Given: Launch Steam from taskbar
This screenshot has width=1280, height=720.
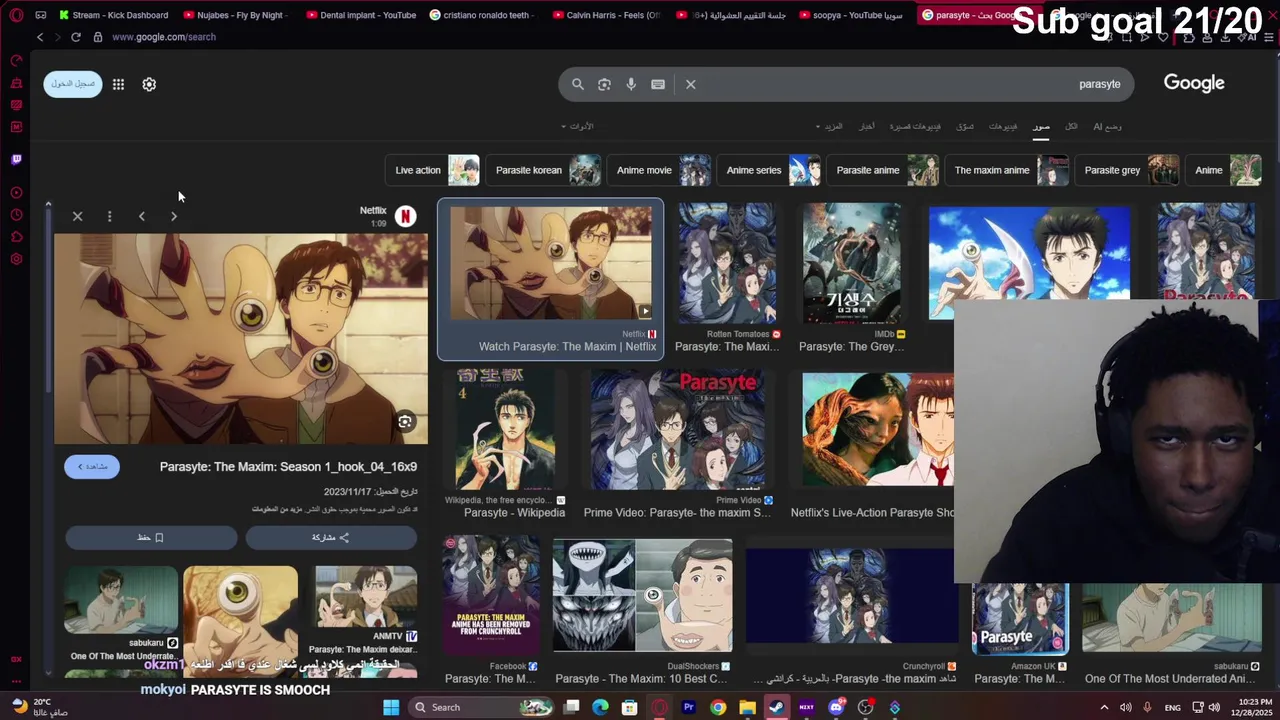Looking at the screenshot, I should point(776,707).
